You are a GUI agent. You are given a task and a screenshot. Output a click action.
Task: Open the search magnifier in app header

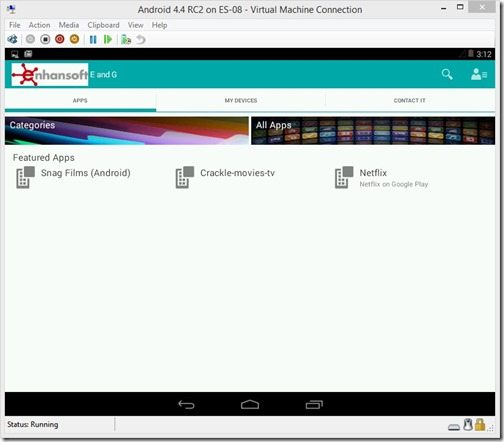447,74
